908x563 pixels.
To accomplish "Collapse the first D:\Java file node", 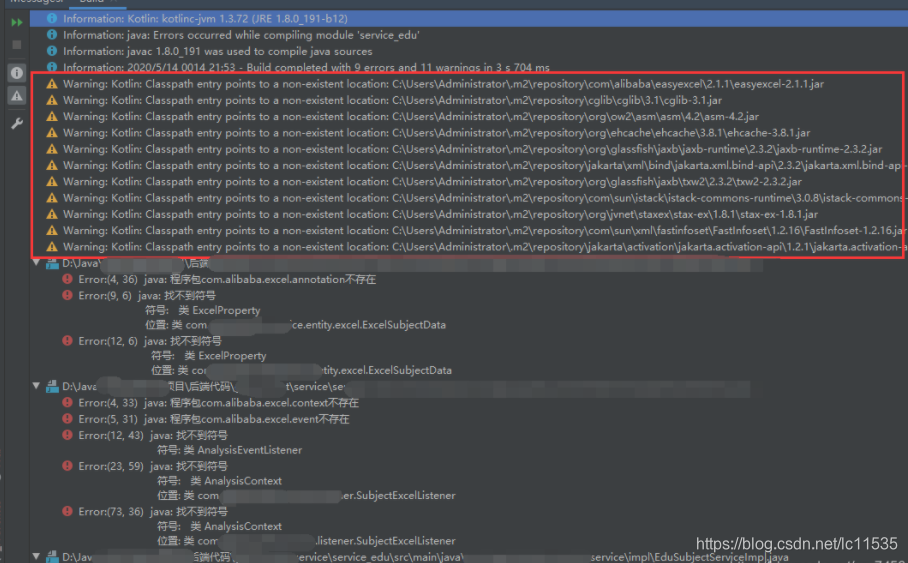I will [x=36, y=263].
